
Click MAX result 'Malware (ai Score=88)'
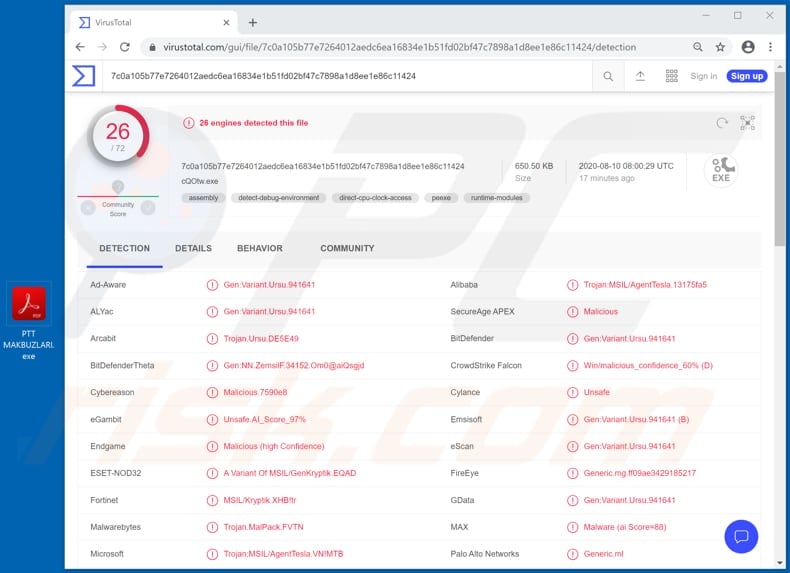(x=625, y=527)
